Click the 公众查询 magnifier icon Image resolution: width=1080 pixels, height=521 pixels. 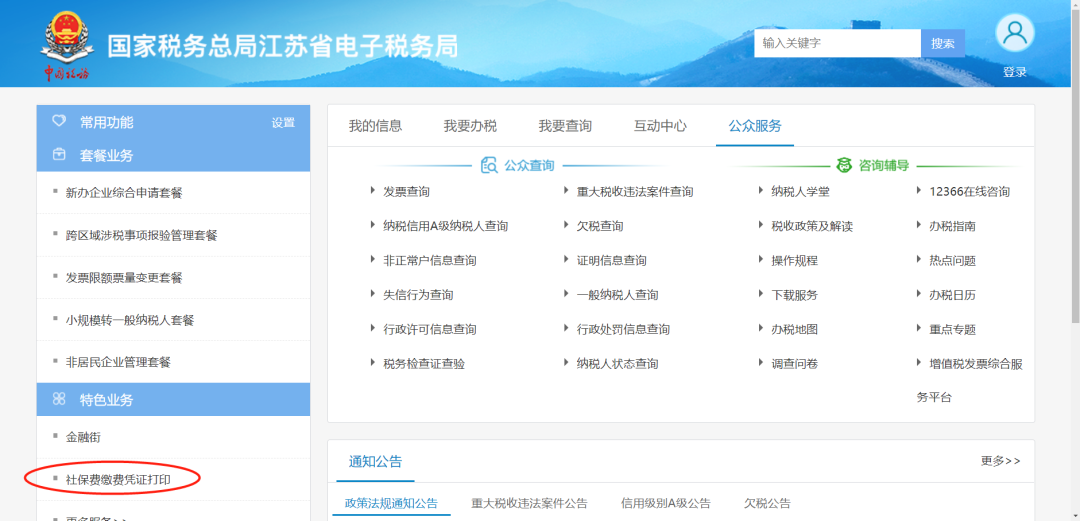pos(489,165)
